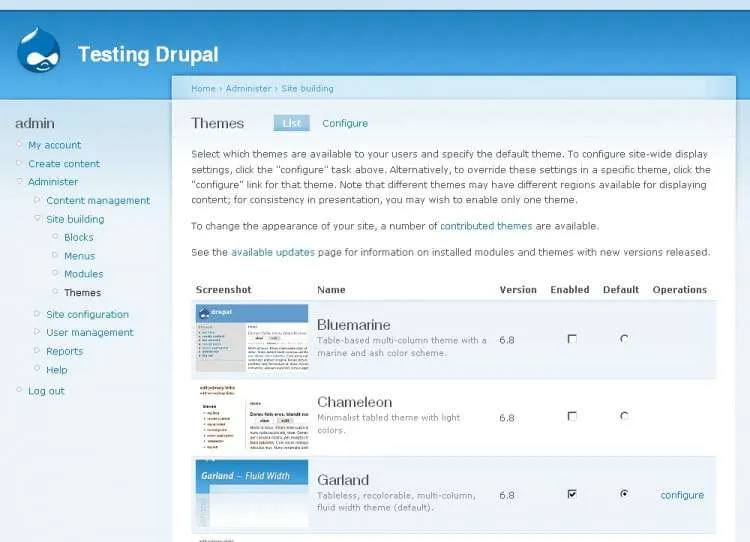This screenshot has width=750, height=542.
Task: Click the Administer menu item
Action: [x=53, y=182]
